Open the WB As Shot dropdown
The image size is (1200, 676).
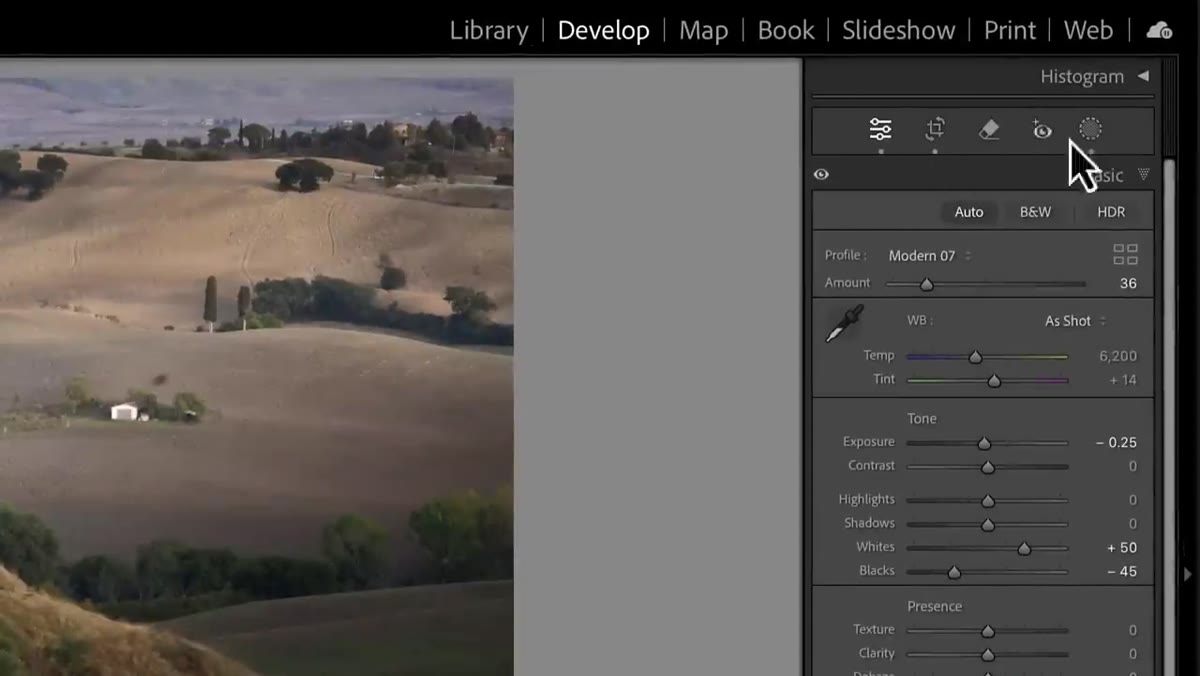[1075, 321]
